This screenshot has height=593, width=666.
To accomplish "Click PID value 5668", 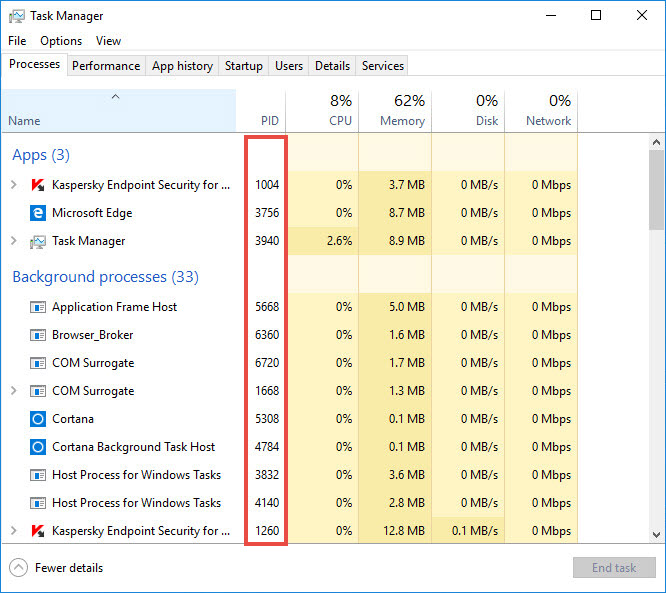I will 267,307.
